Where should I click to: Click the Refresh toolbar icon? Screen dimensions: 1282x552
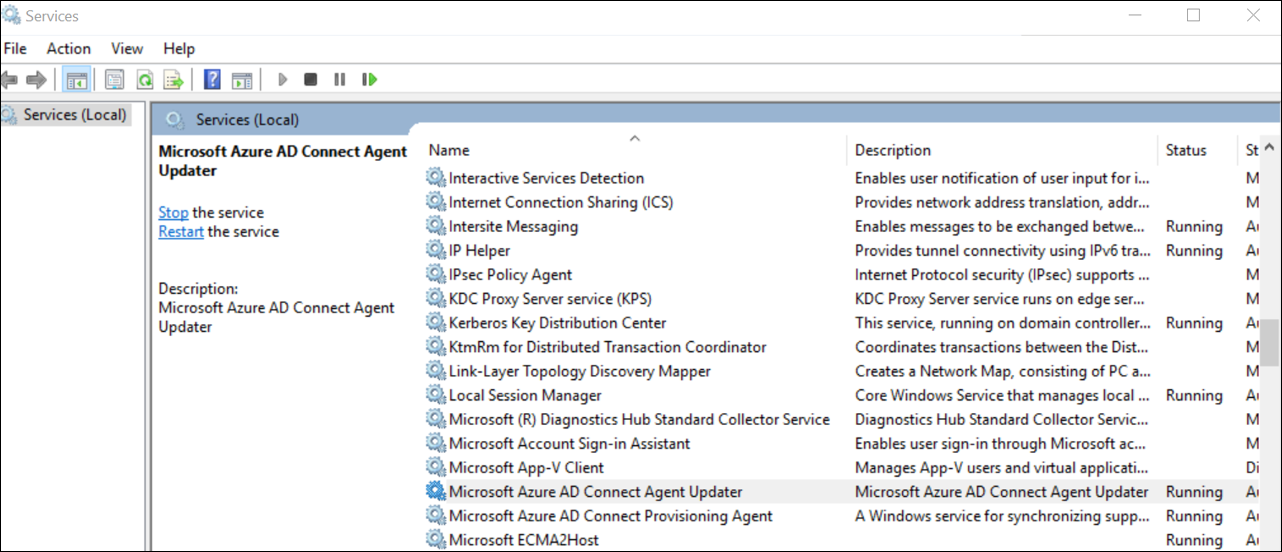coord(144,79)
